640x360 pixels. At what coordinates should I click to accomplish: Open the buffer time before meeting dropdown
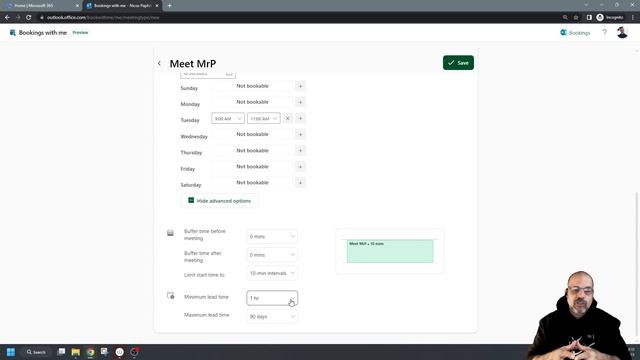[272, 236]
